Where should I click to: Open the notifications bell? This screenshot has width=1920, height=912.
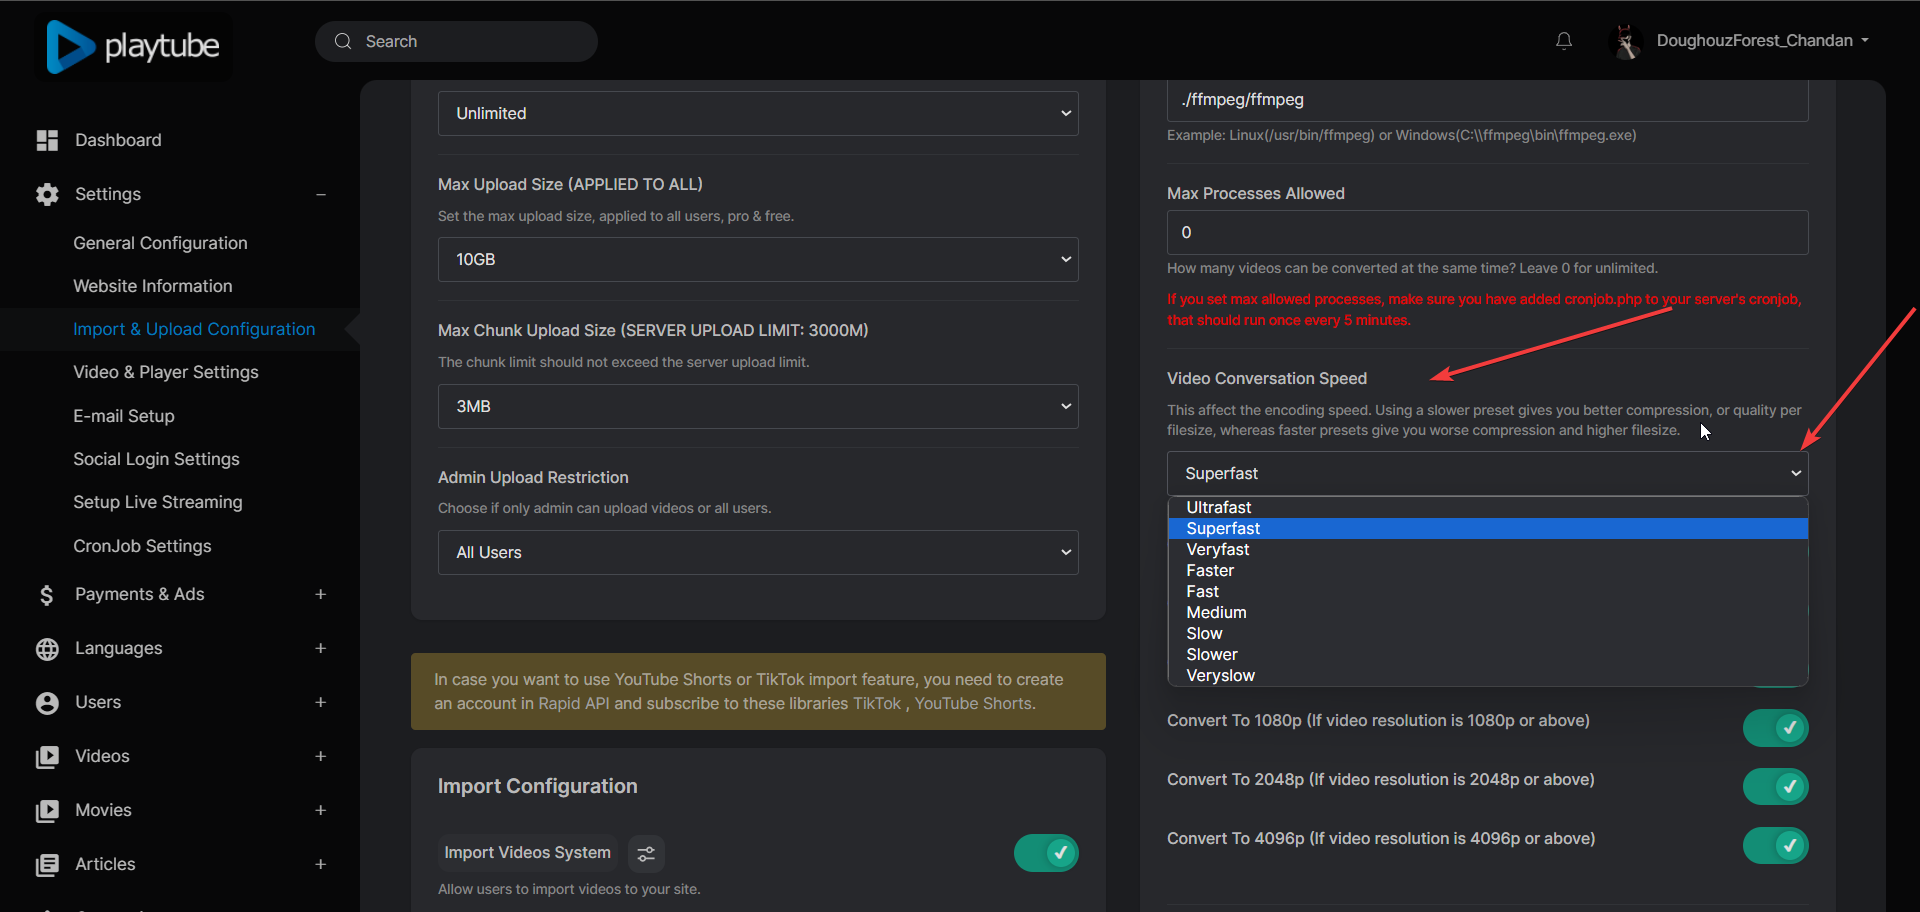click(1564, 41)
